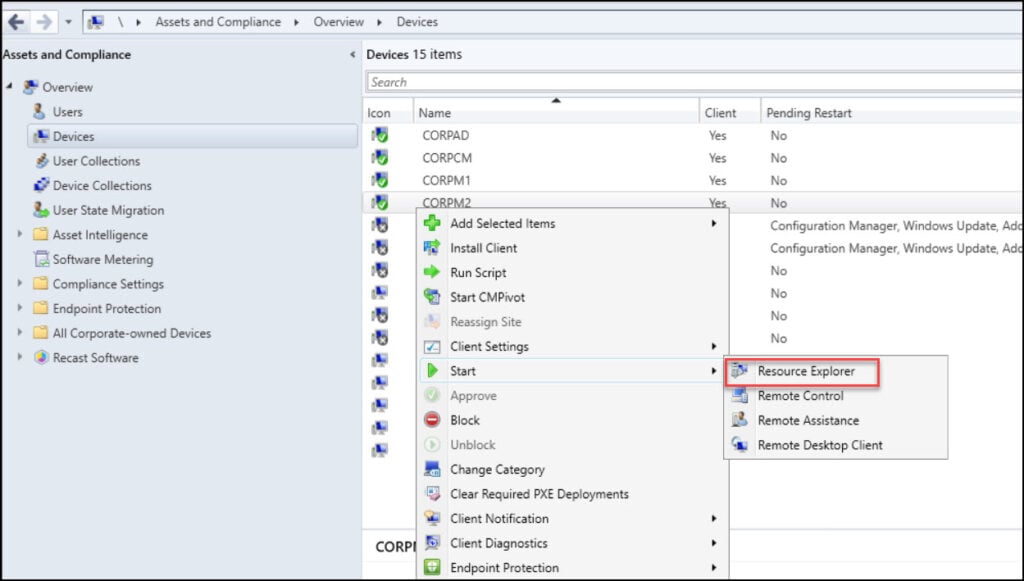Click the Recast Software icon
Viewport: 1024px width, 581px height.
click(x=41, y=358)
